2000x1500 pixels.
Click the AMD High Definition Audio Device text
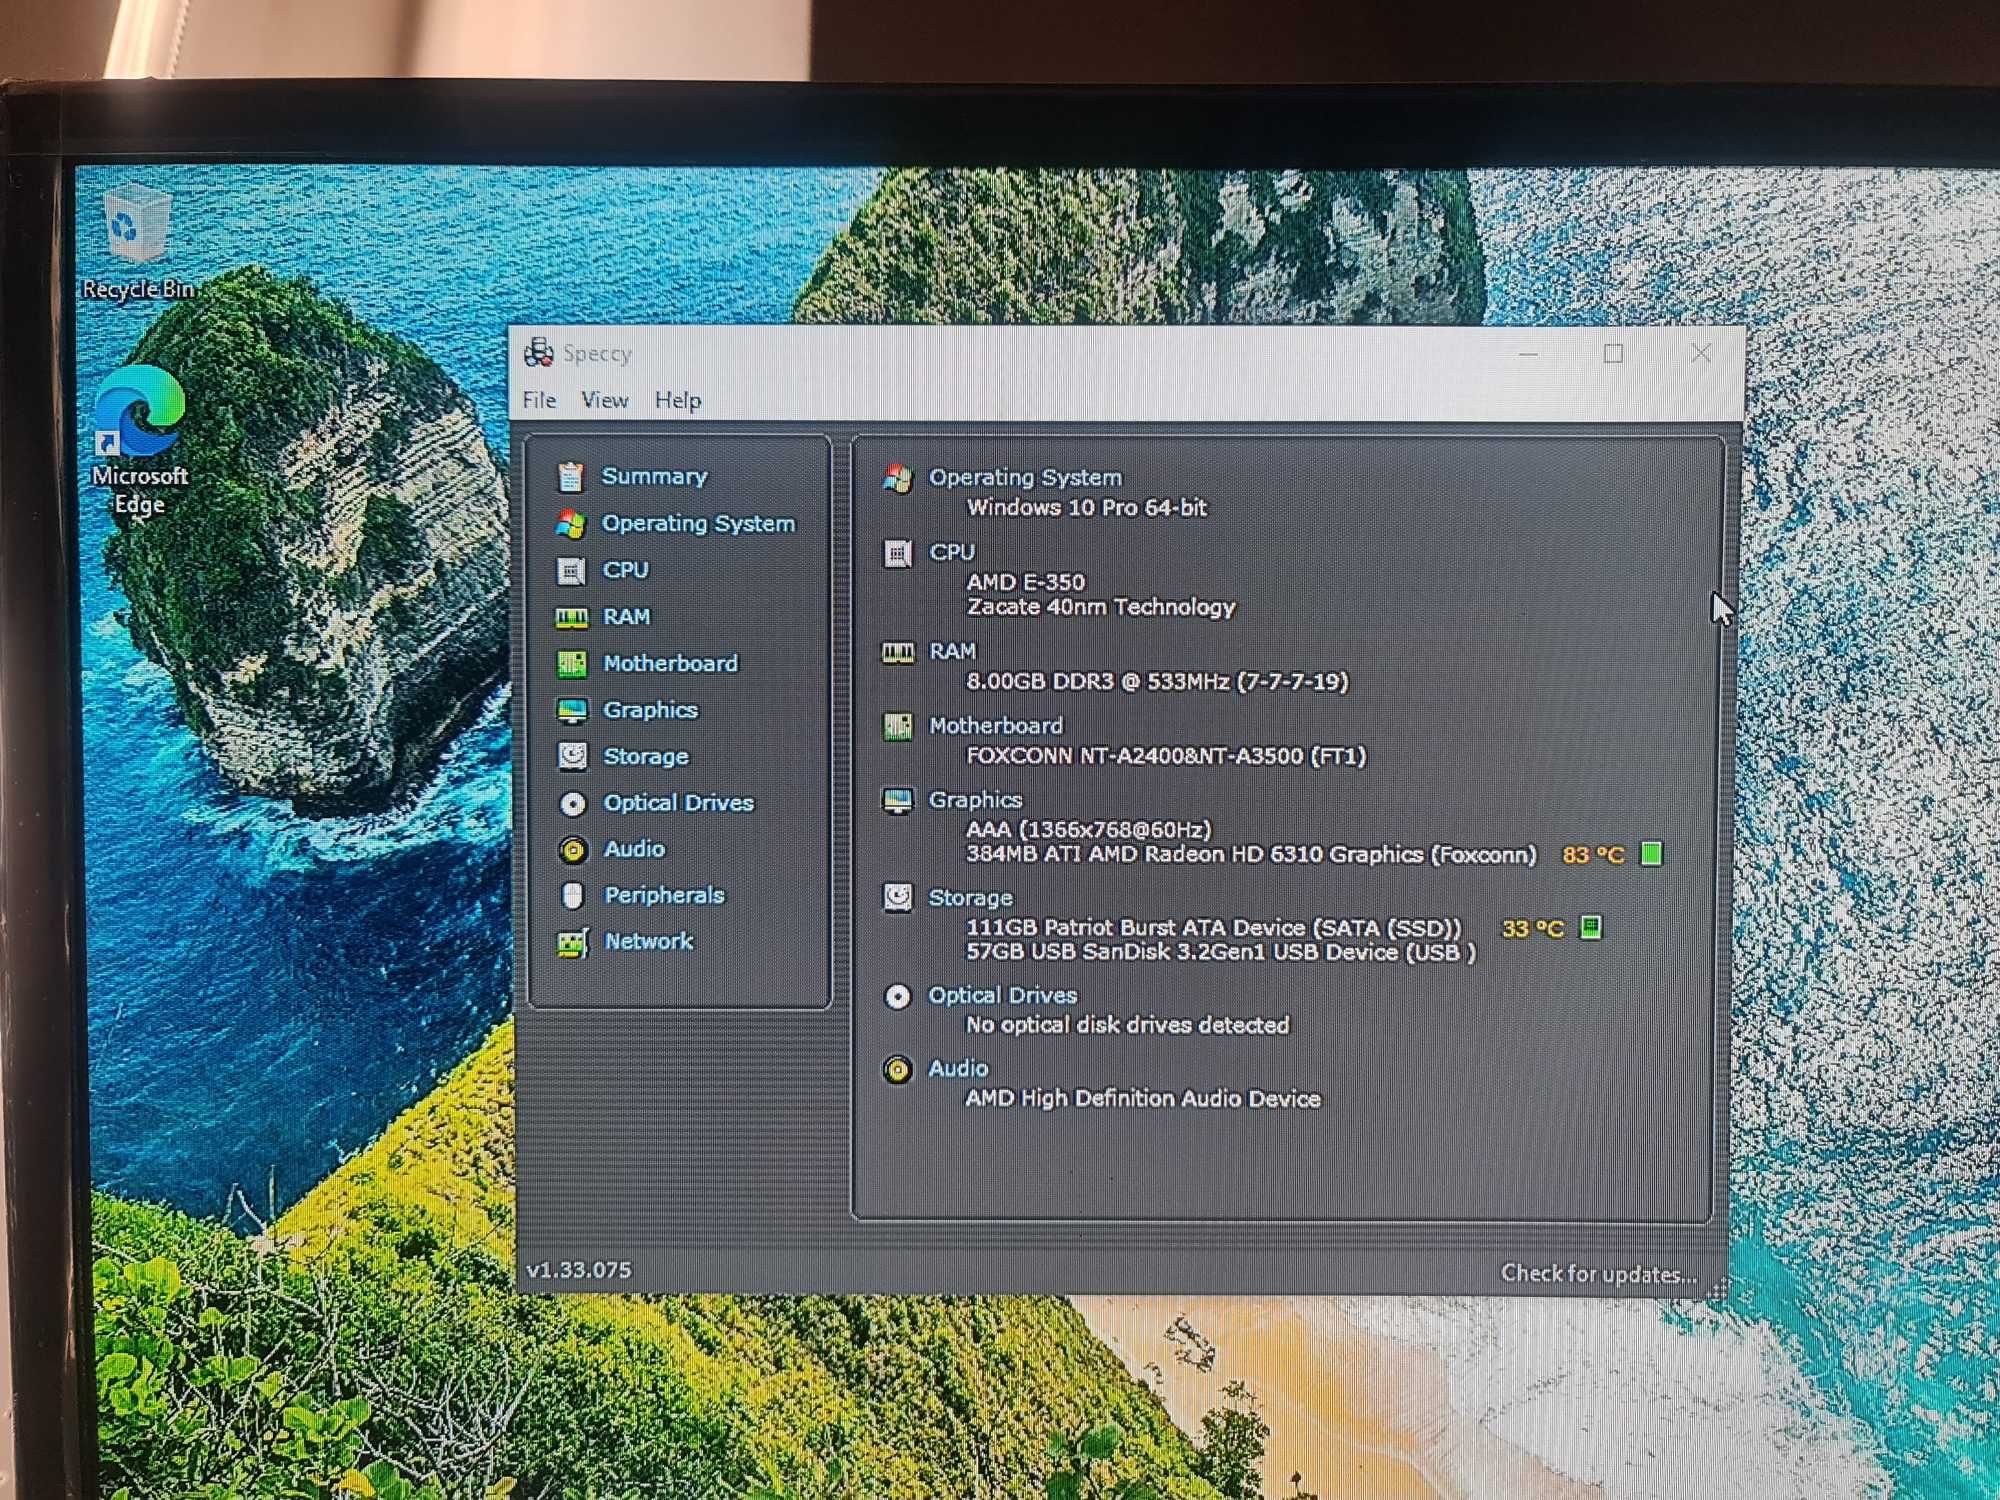click(x=1142, y=1098)
